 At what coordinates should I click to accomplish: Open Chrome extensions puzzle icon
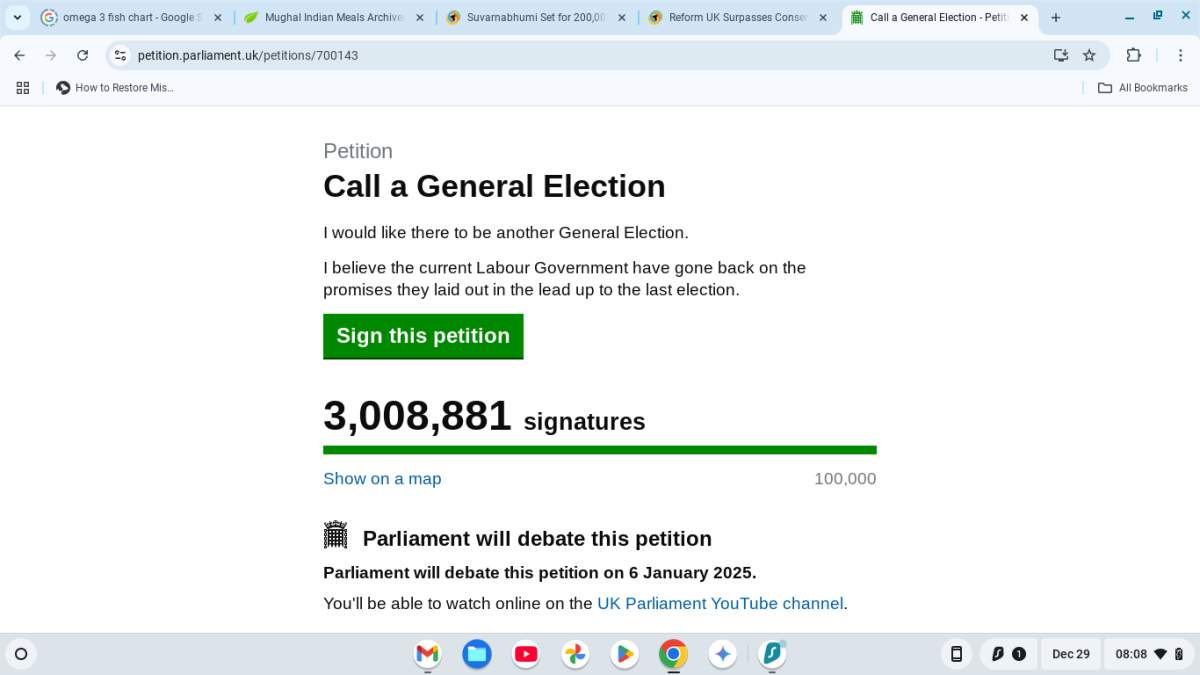[x=1133, y=55]
